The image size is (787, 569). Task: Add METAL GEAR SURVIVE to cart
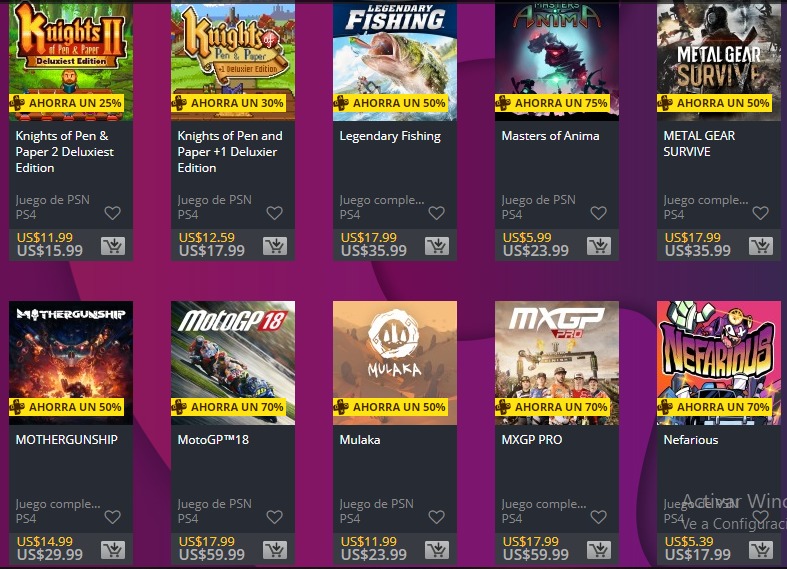pyautogui.click(x=761, y=246)
